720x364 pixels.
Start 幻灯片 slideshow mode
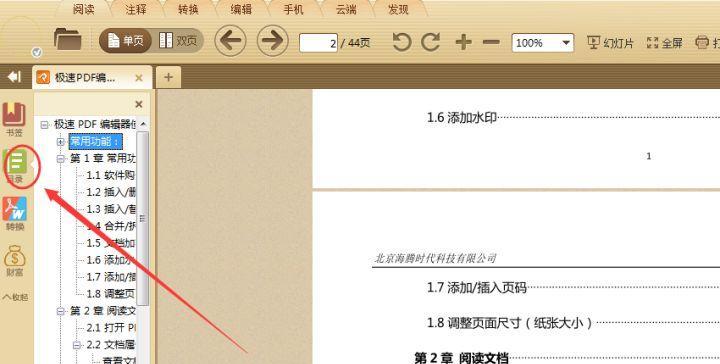610,43
